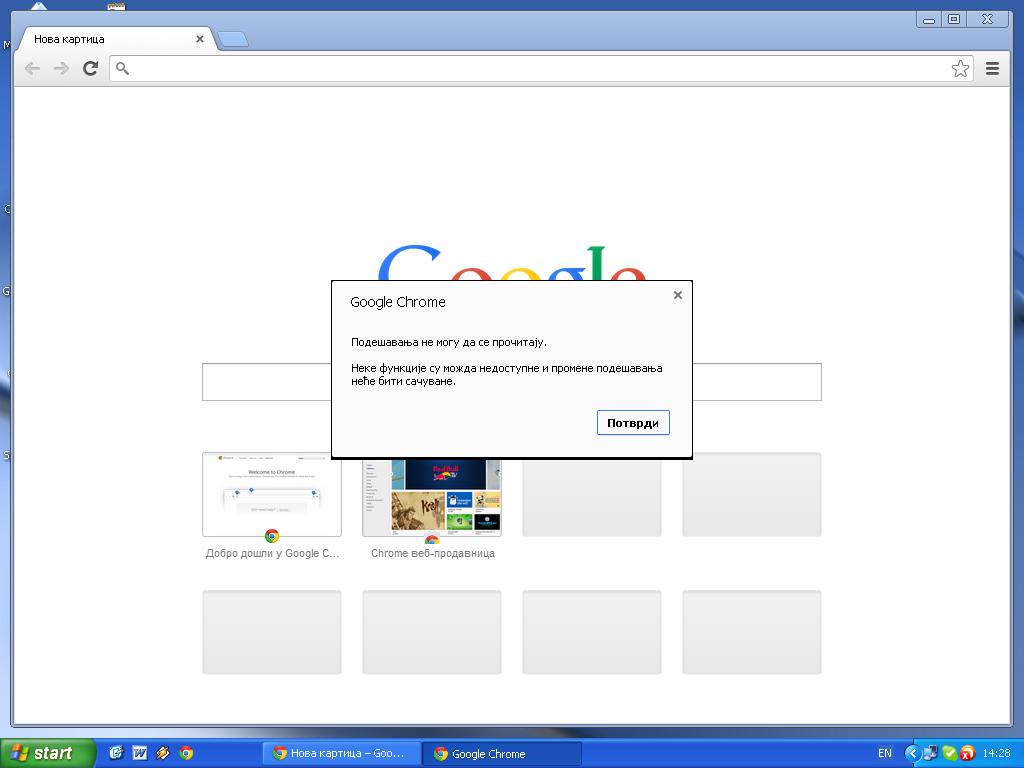The height and width of the screenshot is (768, 1024).
Task: Expand hidden system tray icons arrow
Action: (x=912, y=754)
